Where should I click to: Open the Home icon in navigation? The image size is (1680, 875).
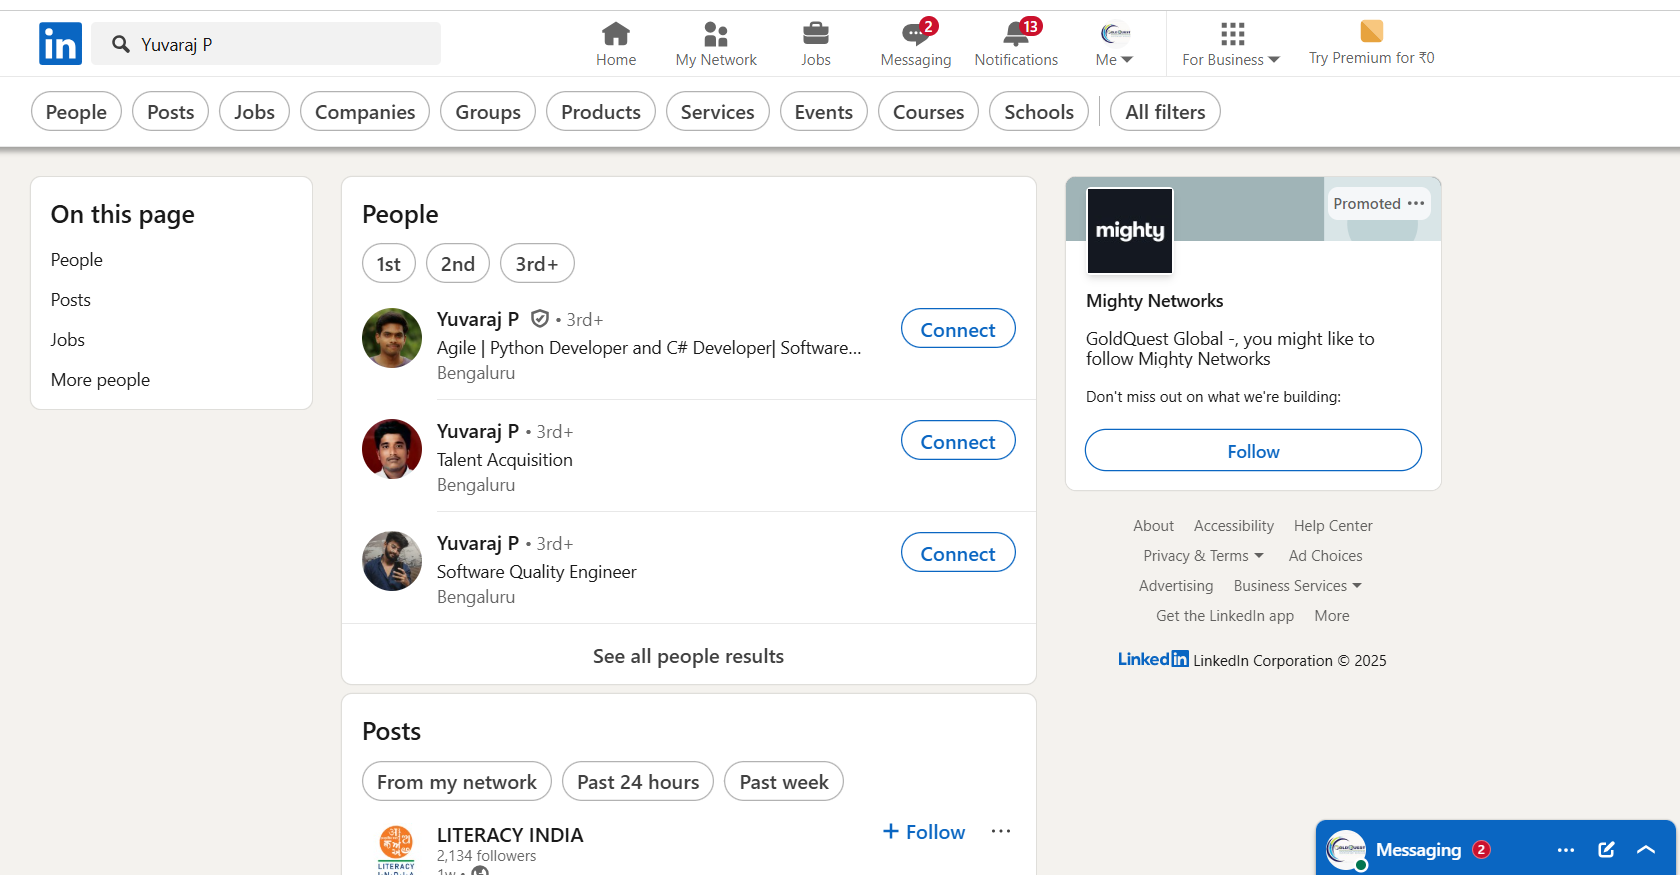pyautogui.click(x=616, y=34)
